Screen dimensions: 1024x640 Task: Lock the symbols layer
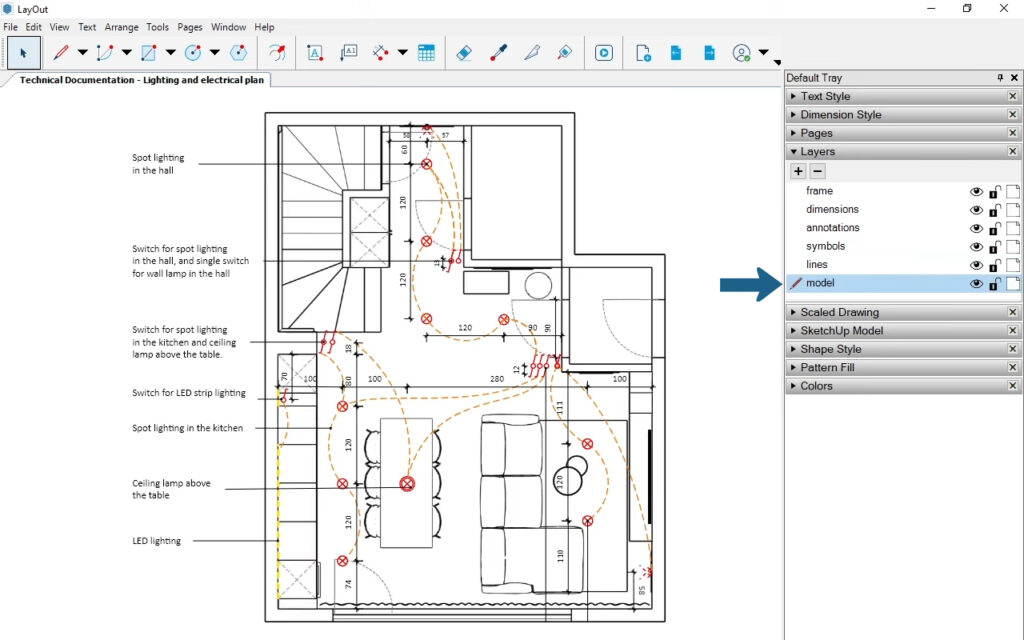point(994,247)
